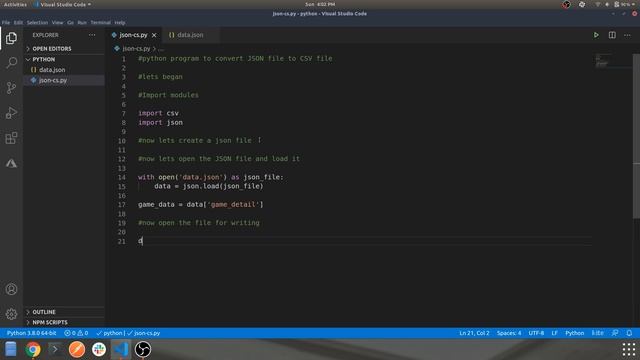Click the clock in the top bar
The width and height of the screenshot is (640, 360).
pos(320,4)
